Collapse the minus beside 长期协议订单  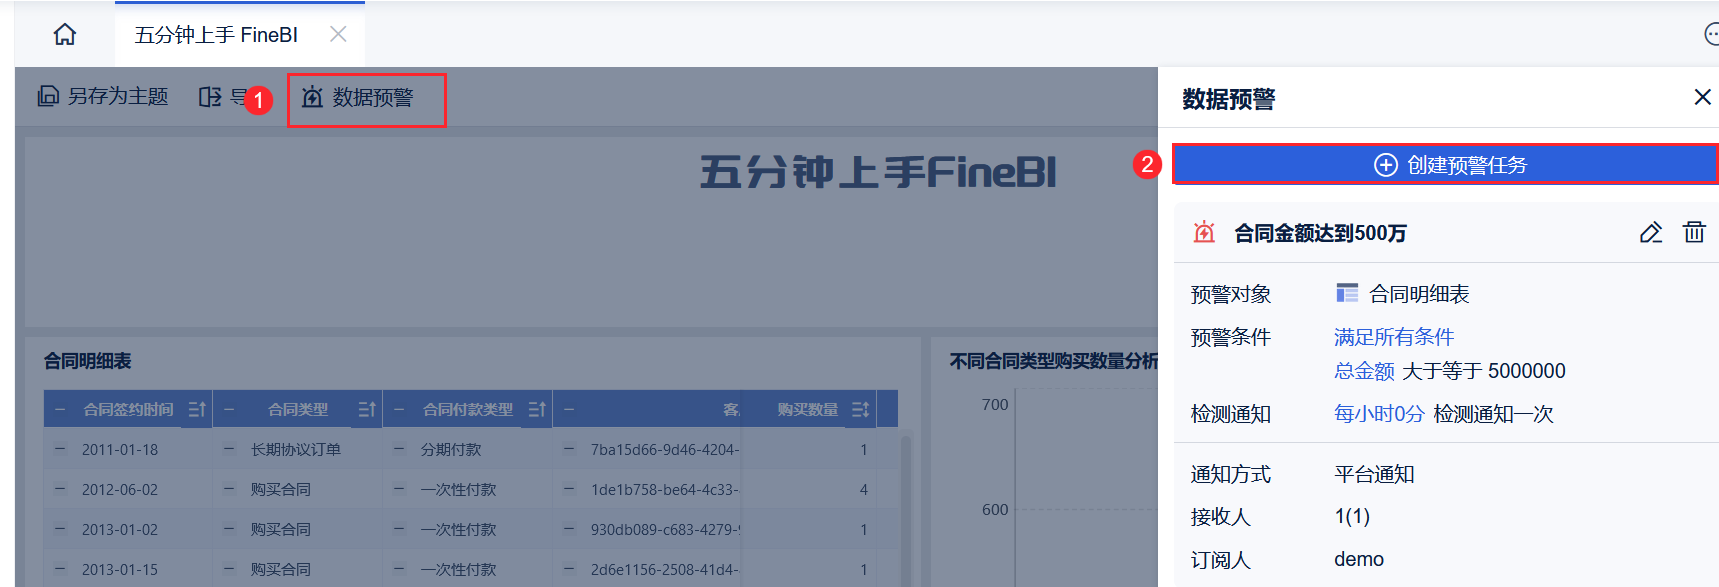click(229, 449)
